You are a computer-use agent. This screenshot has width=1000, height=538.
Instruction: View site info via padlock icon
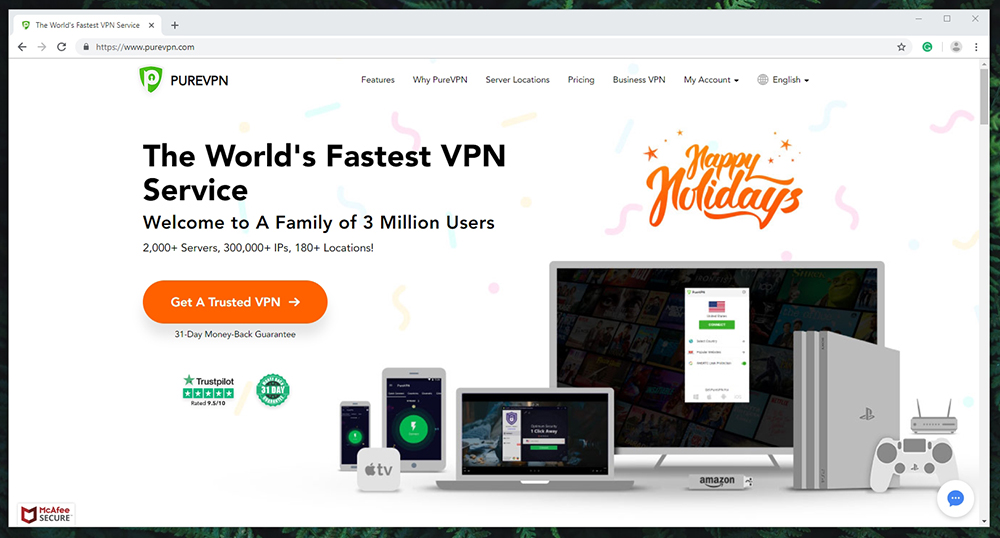[86, 47]
